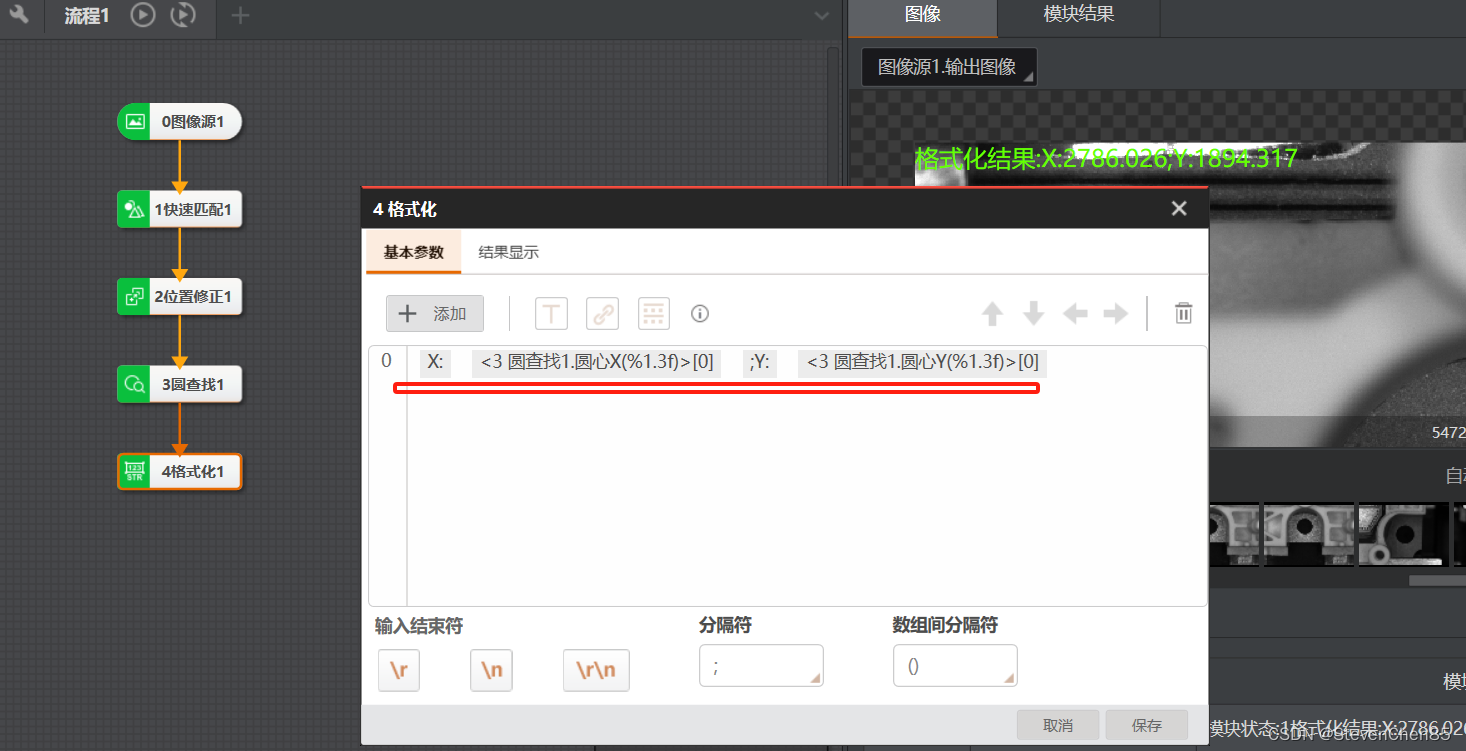Select the X: text token
The height and width of the screenshot is (751, 1466).
point(436,362)
